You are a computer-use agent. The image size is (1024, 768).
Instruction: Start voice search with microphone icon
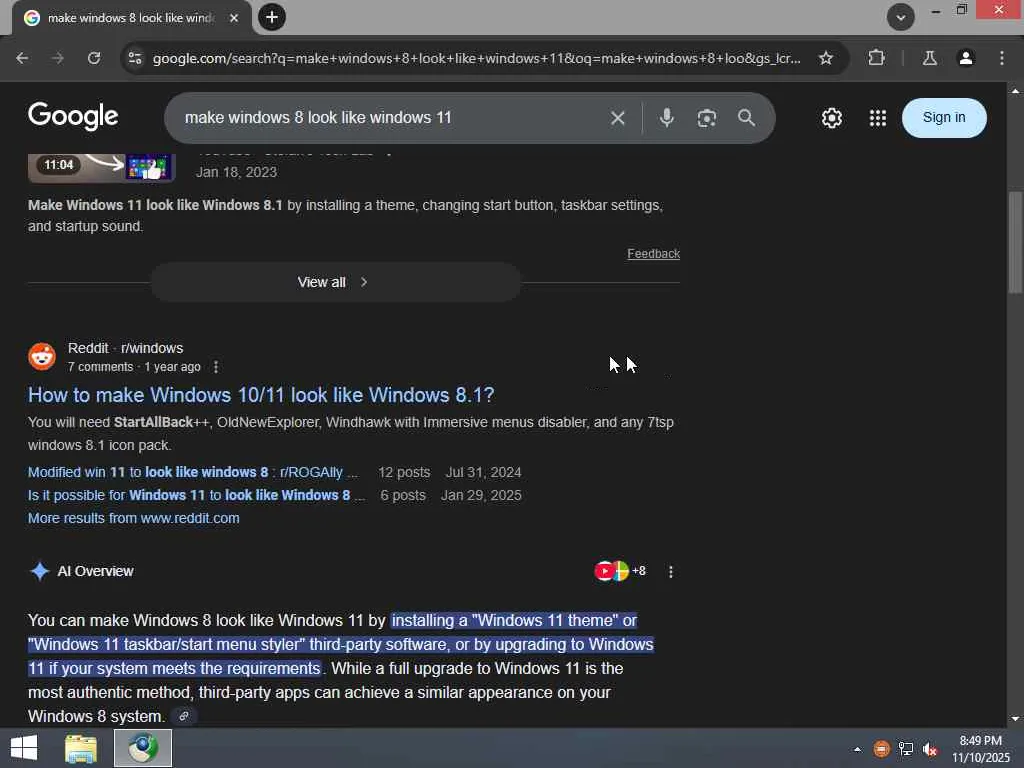coord(666,118)
